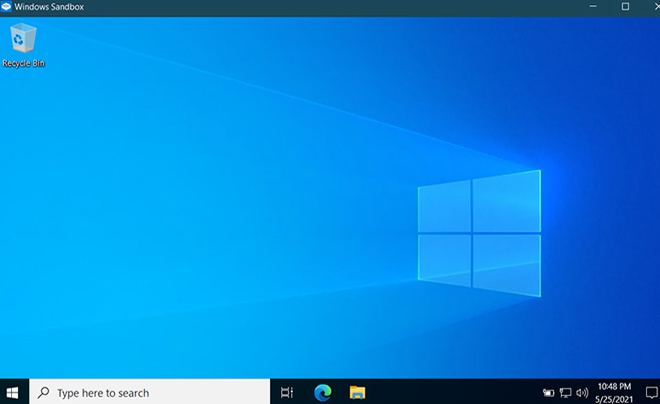Click the battery status tray icon

click(x=548, y=393)
